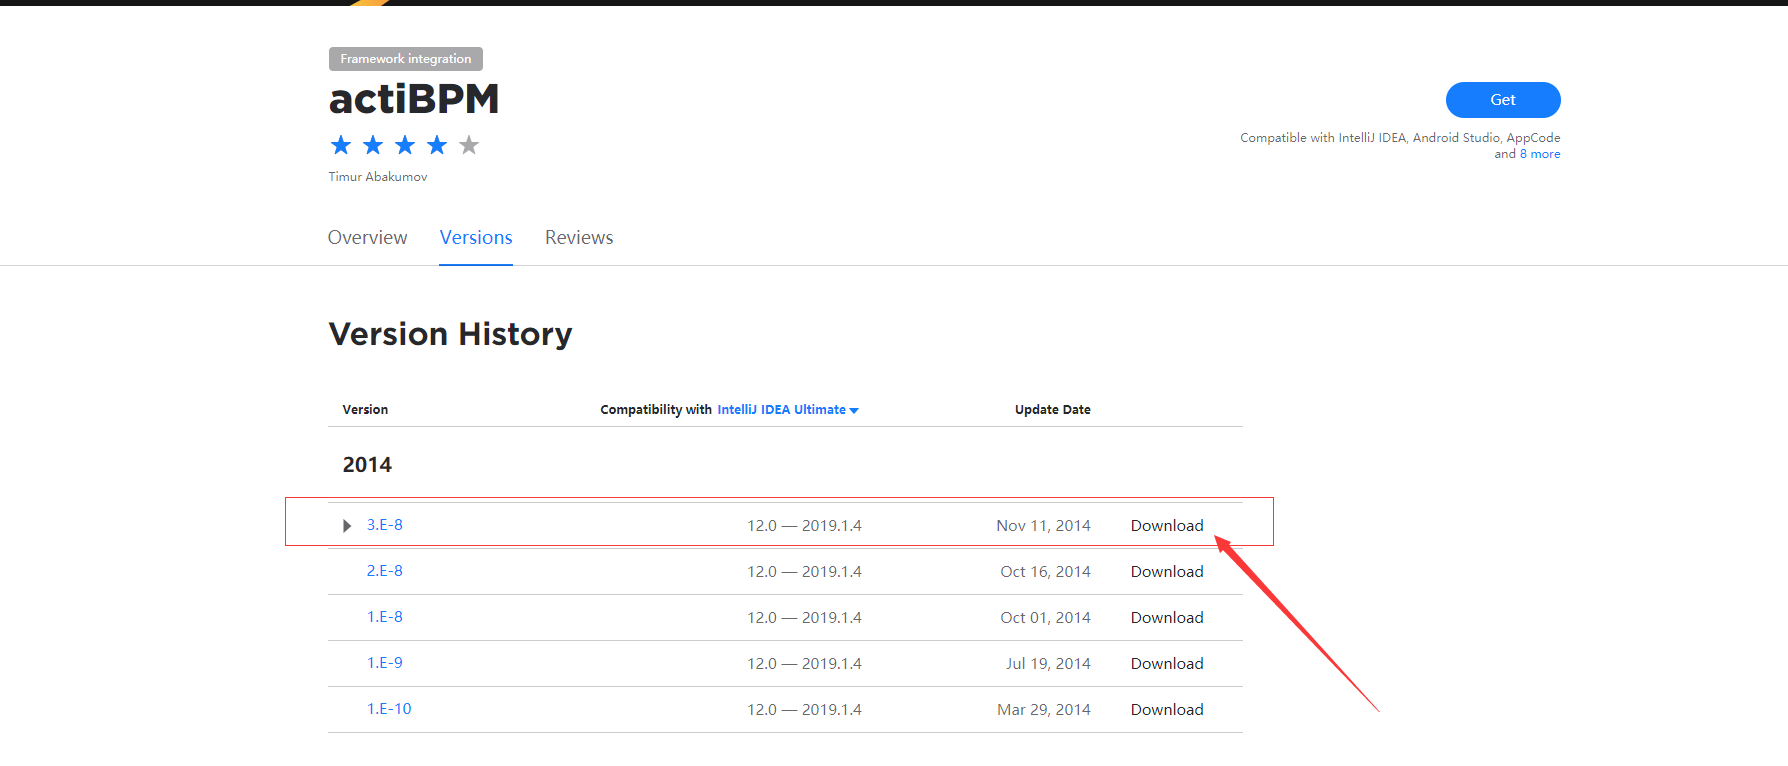This screenshot has height=766, width=1788.
Task: Open version 3.E-8 link
Action: [x=385, y=525]
